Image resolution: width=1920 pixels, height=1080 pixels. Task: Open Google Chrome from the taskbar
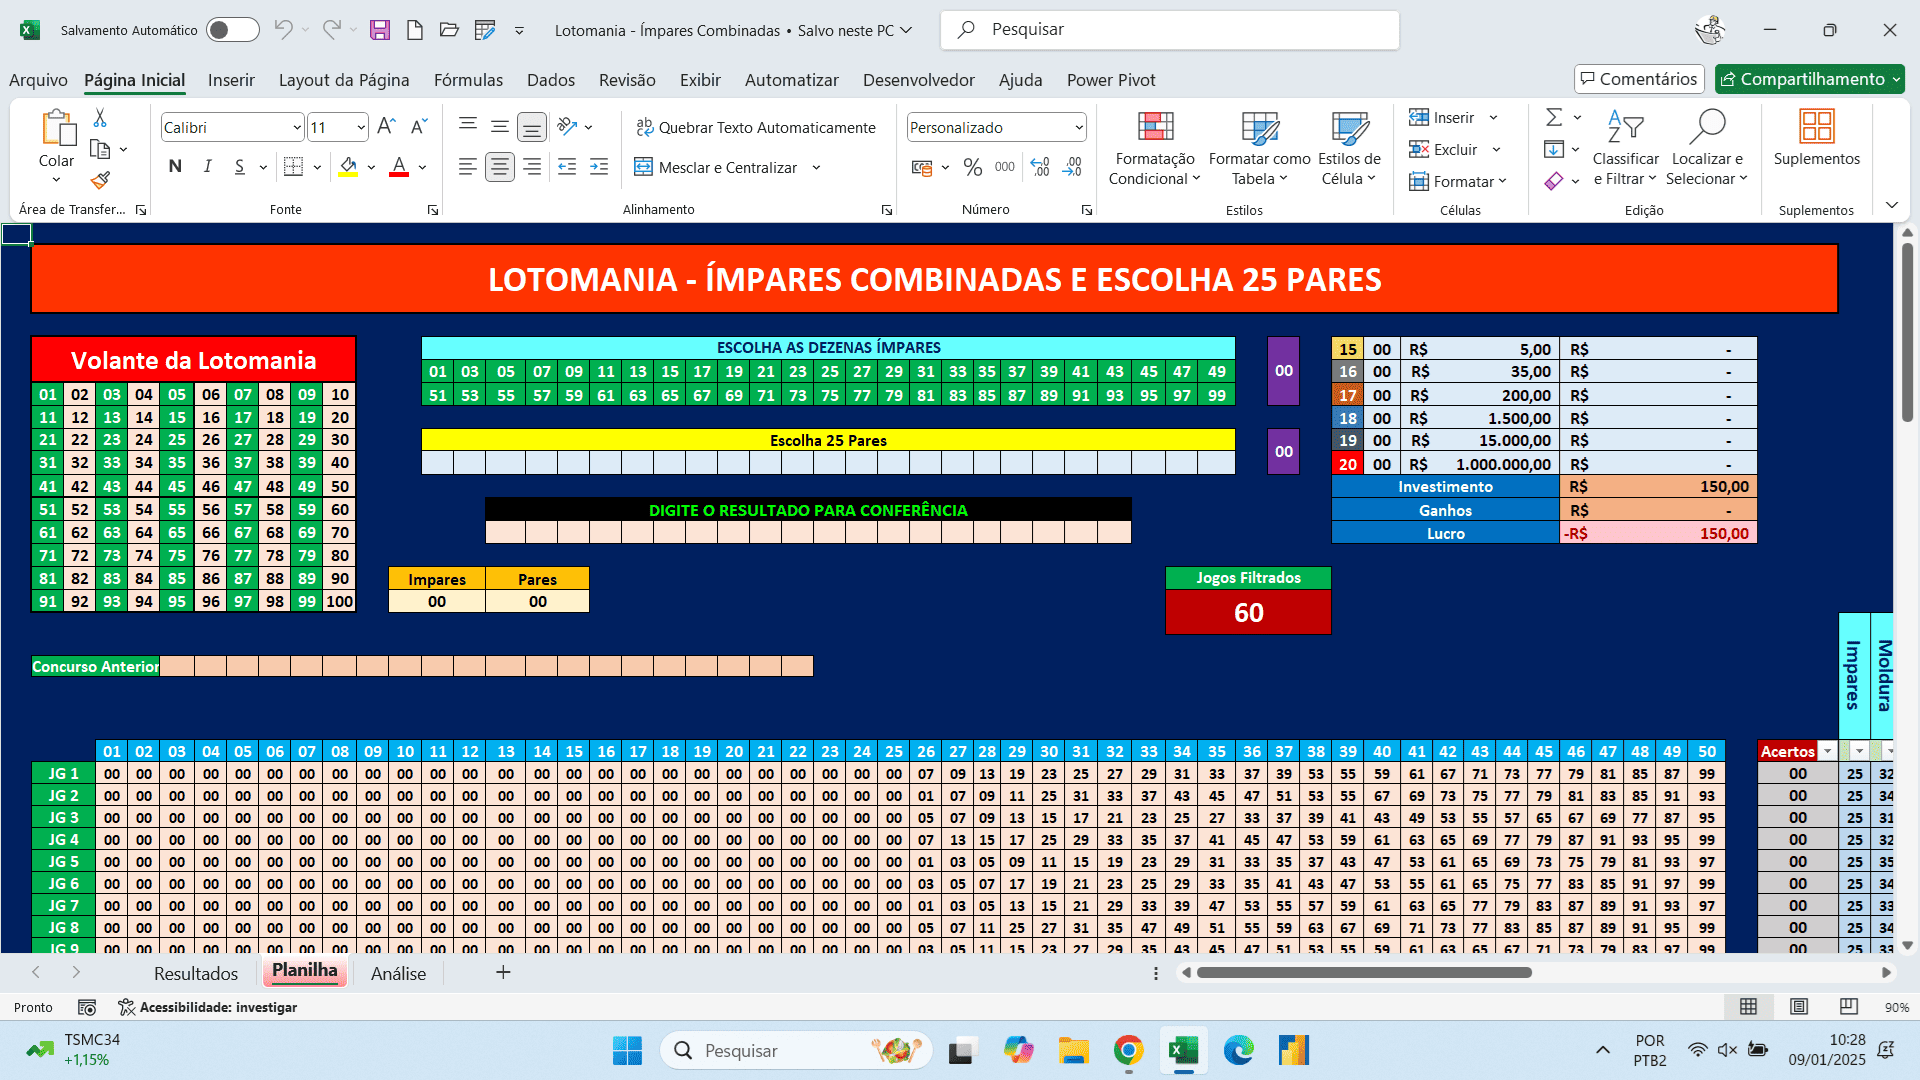click(1128, 1050)
